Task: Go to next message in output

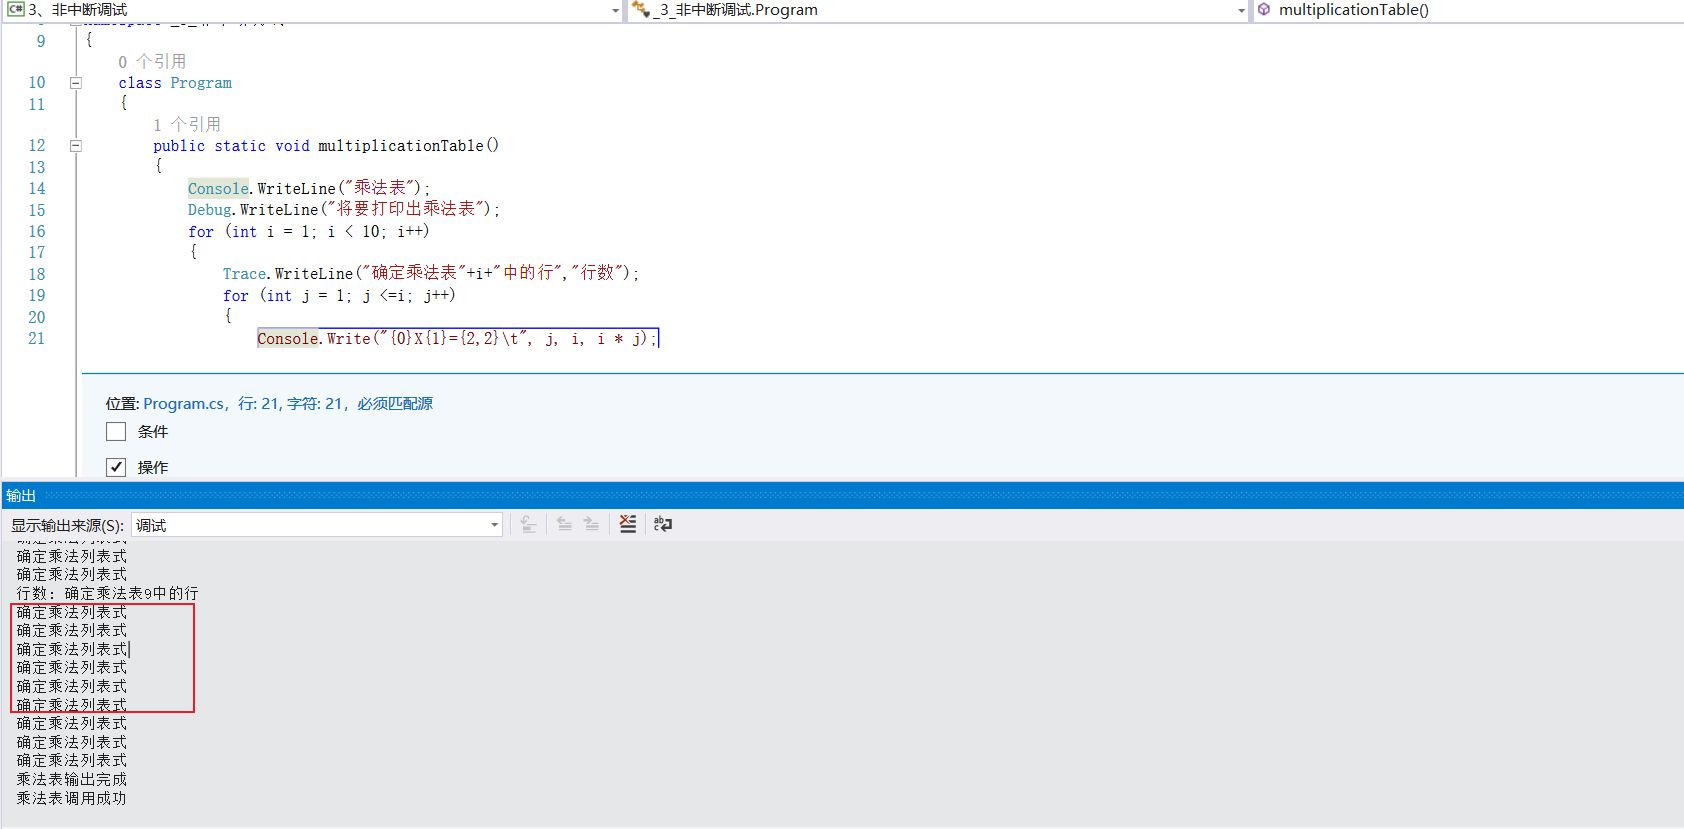Action: (x=591, y=524)
